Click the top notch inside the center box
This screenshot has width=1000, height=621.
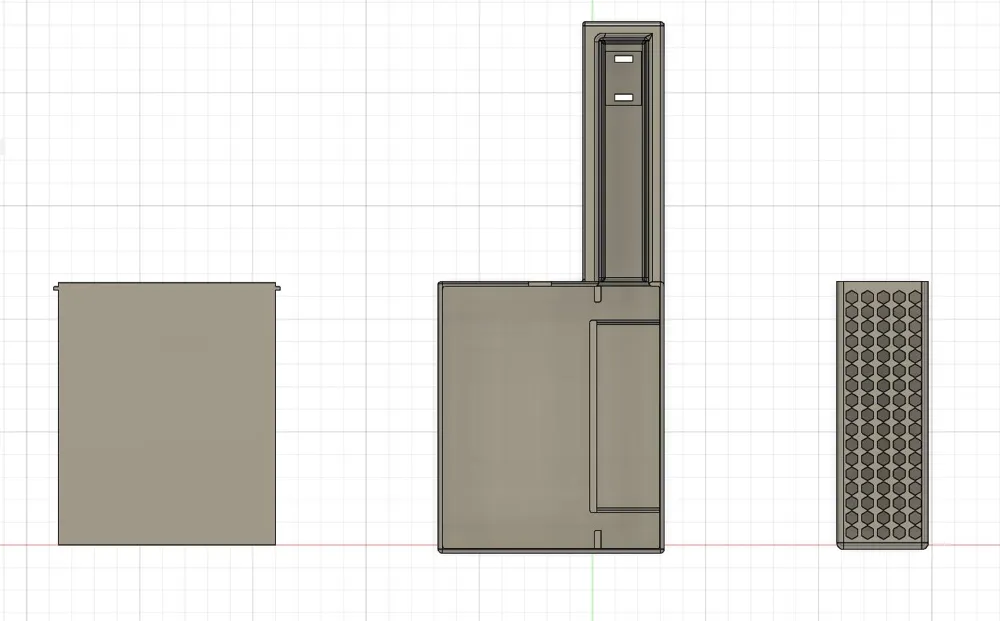(598, 293)
